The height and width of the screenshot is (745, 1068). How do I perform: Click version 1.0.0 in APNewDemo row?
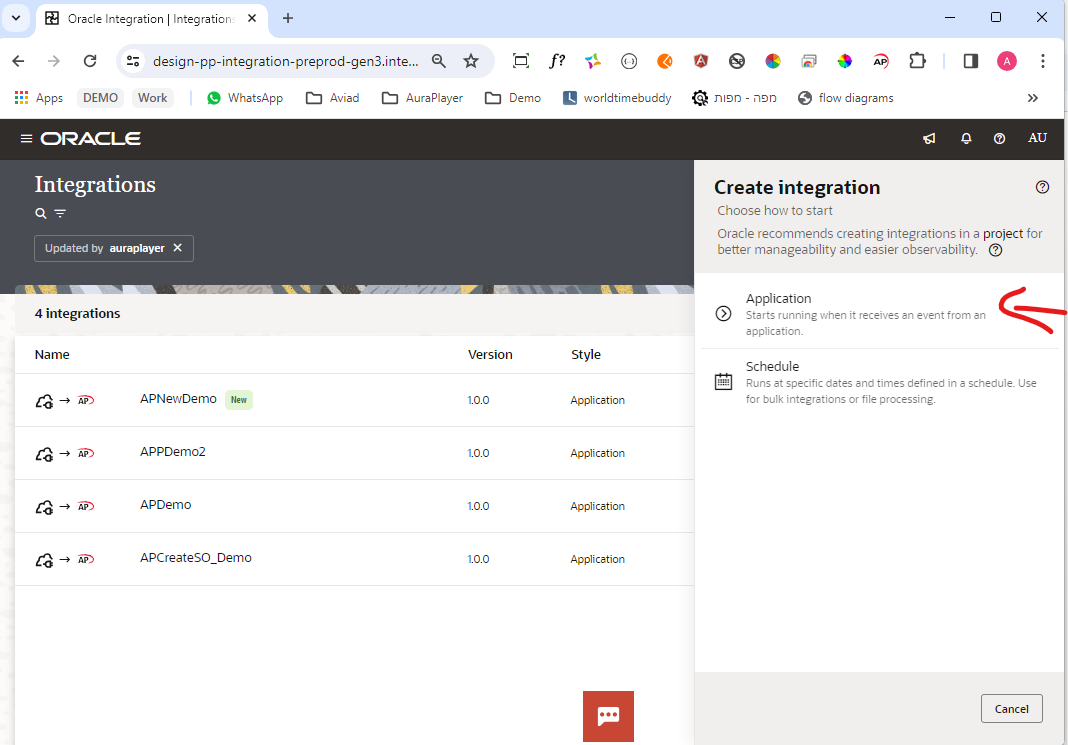point(478,400)
